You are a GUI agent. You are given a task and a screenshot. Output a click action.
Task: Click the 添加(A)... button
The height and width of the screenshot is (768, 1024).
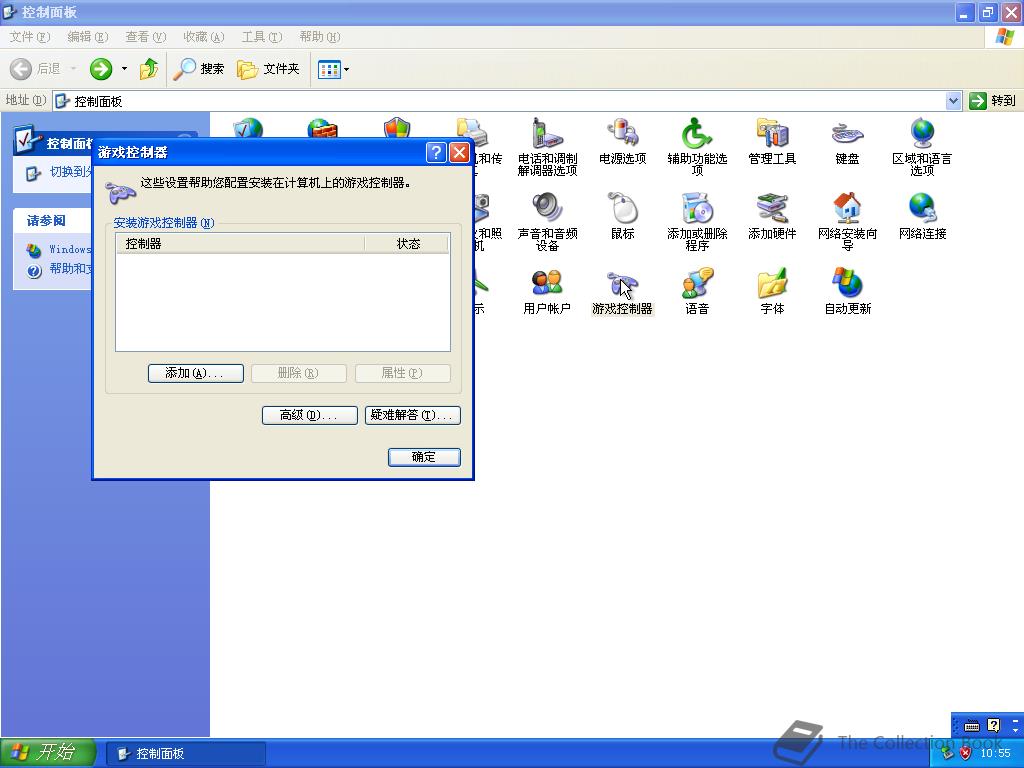pyautogui.click(x=195, y=373)
